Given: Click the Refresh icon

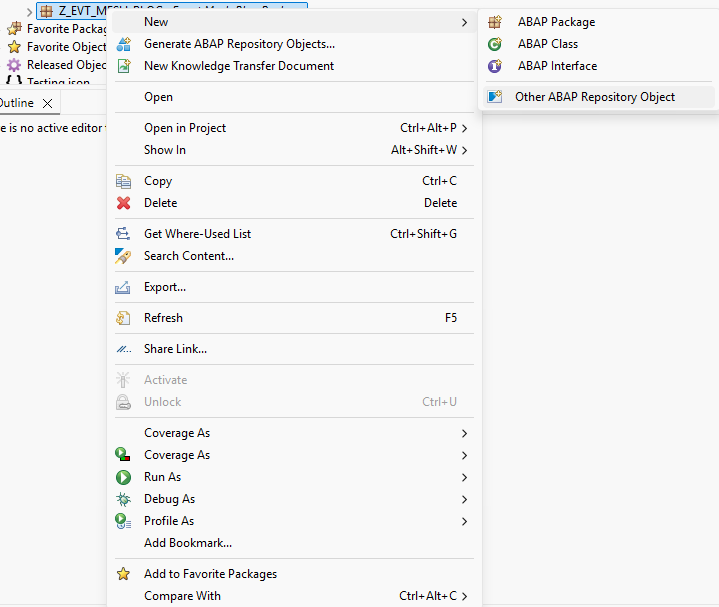Looking at the screenshot, I should click(124, 318).
